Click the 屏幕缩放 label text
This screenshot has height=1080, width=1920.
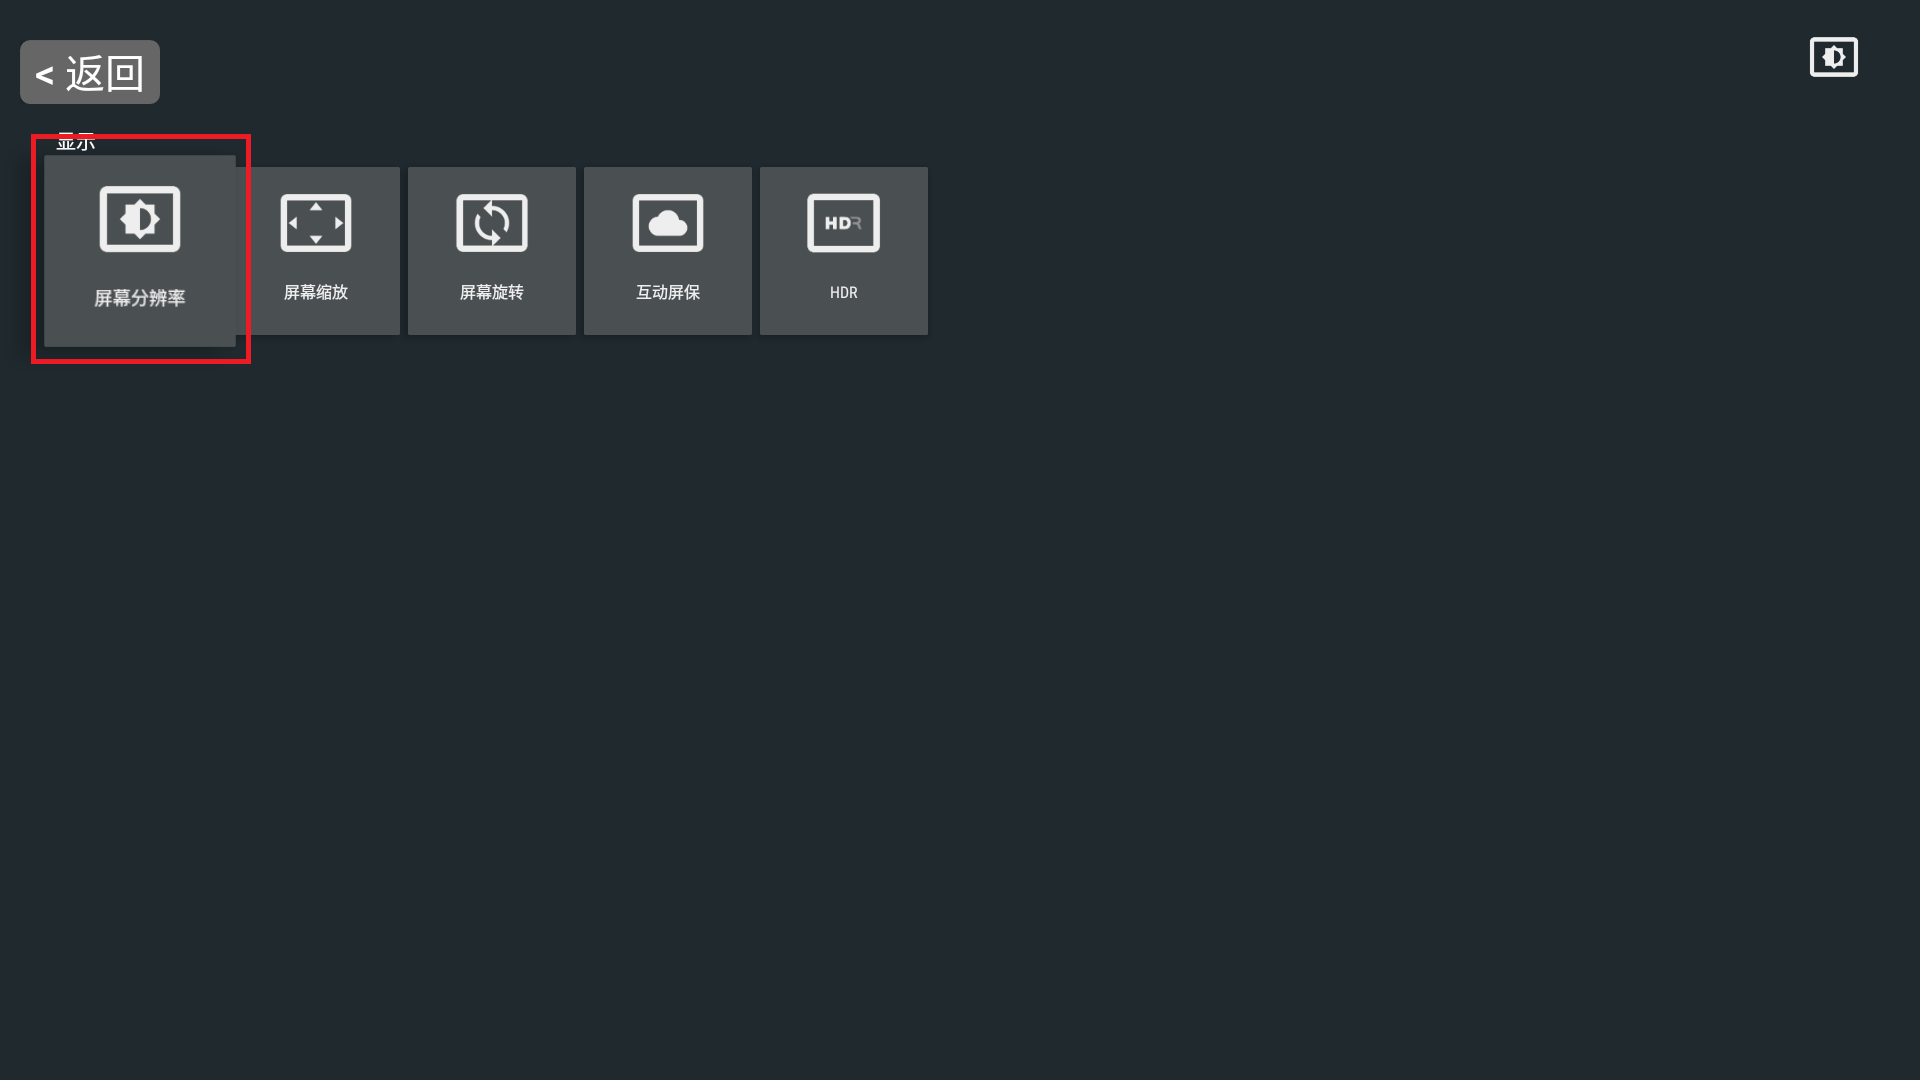coord(316,292)
